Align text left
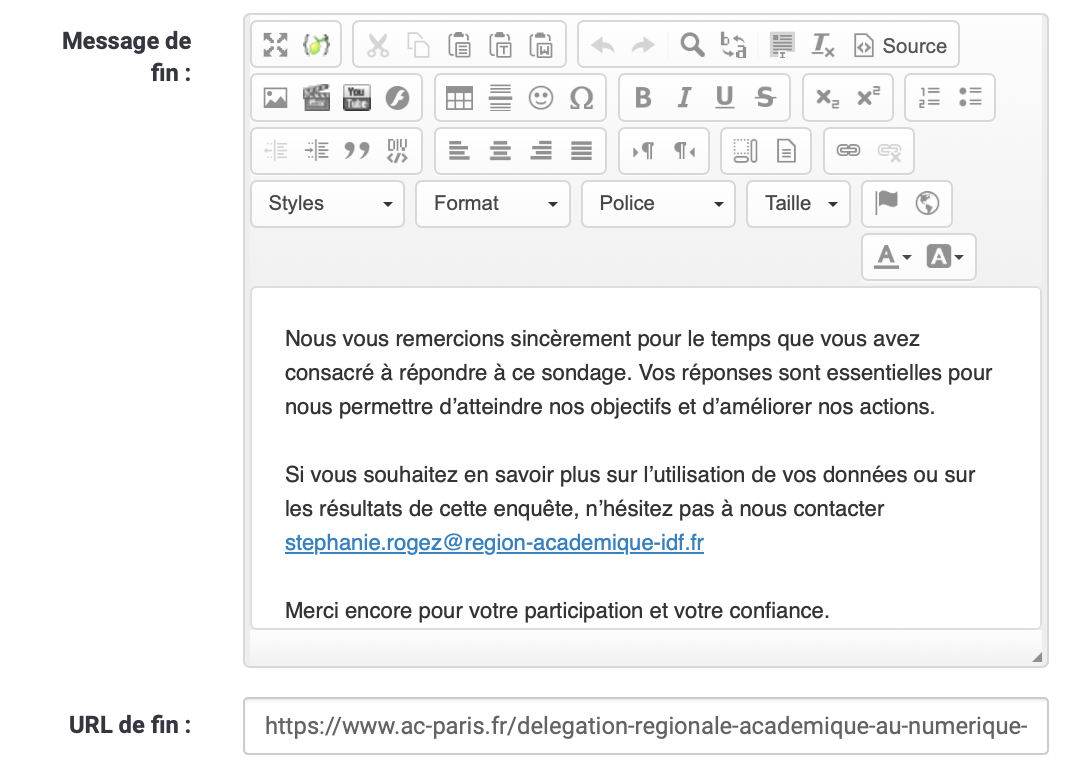Viewport: 1092px width, 774px height. 459,150
